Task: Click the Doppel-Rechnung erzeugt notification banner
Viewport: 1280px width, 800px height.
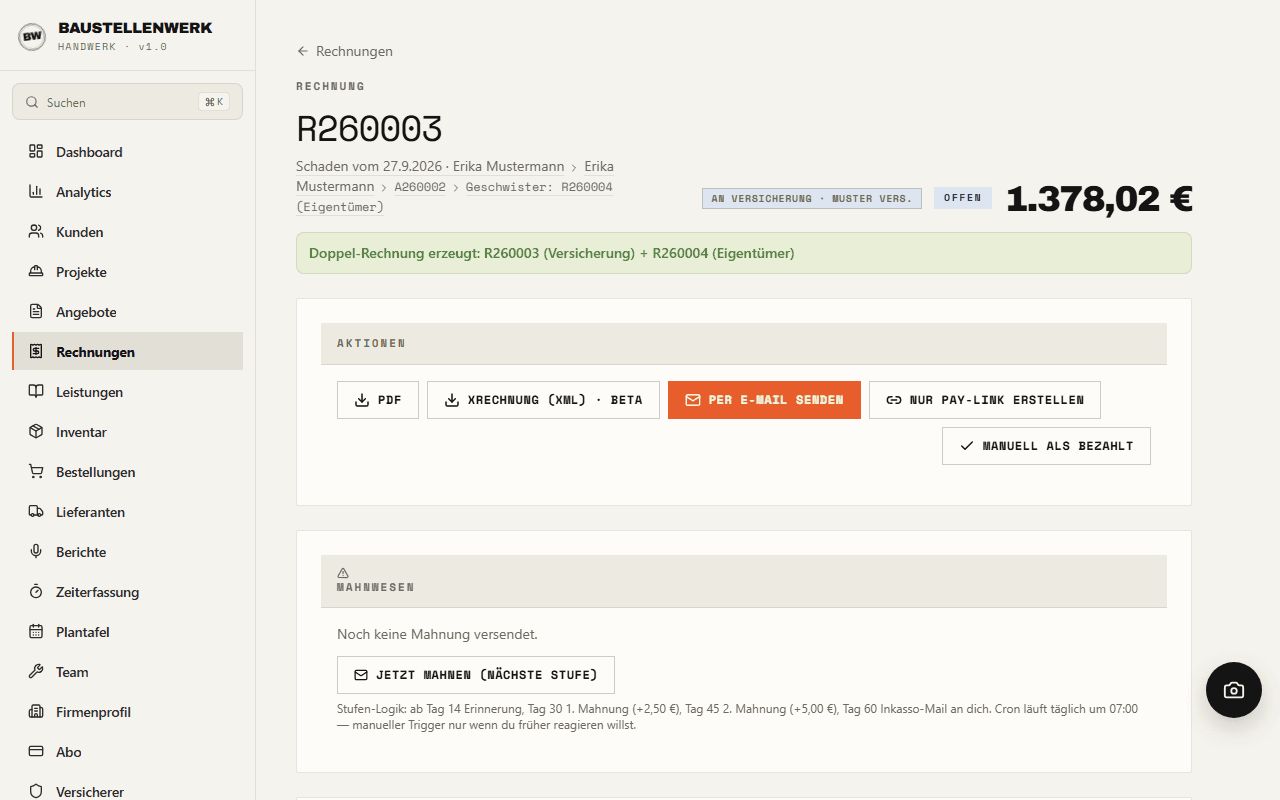Action: click(744, 253)
